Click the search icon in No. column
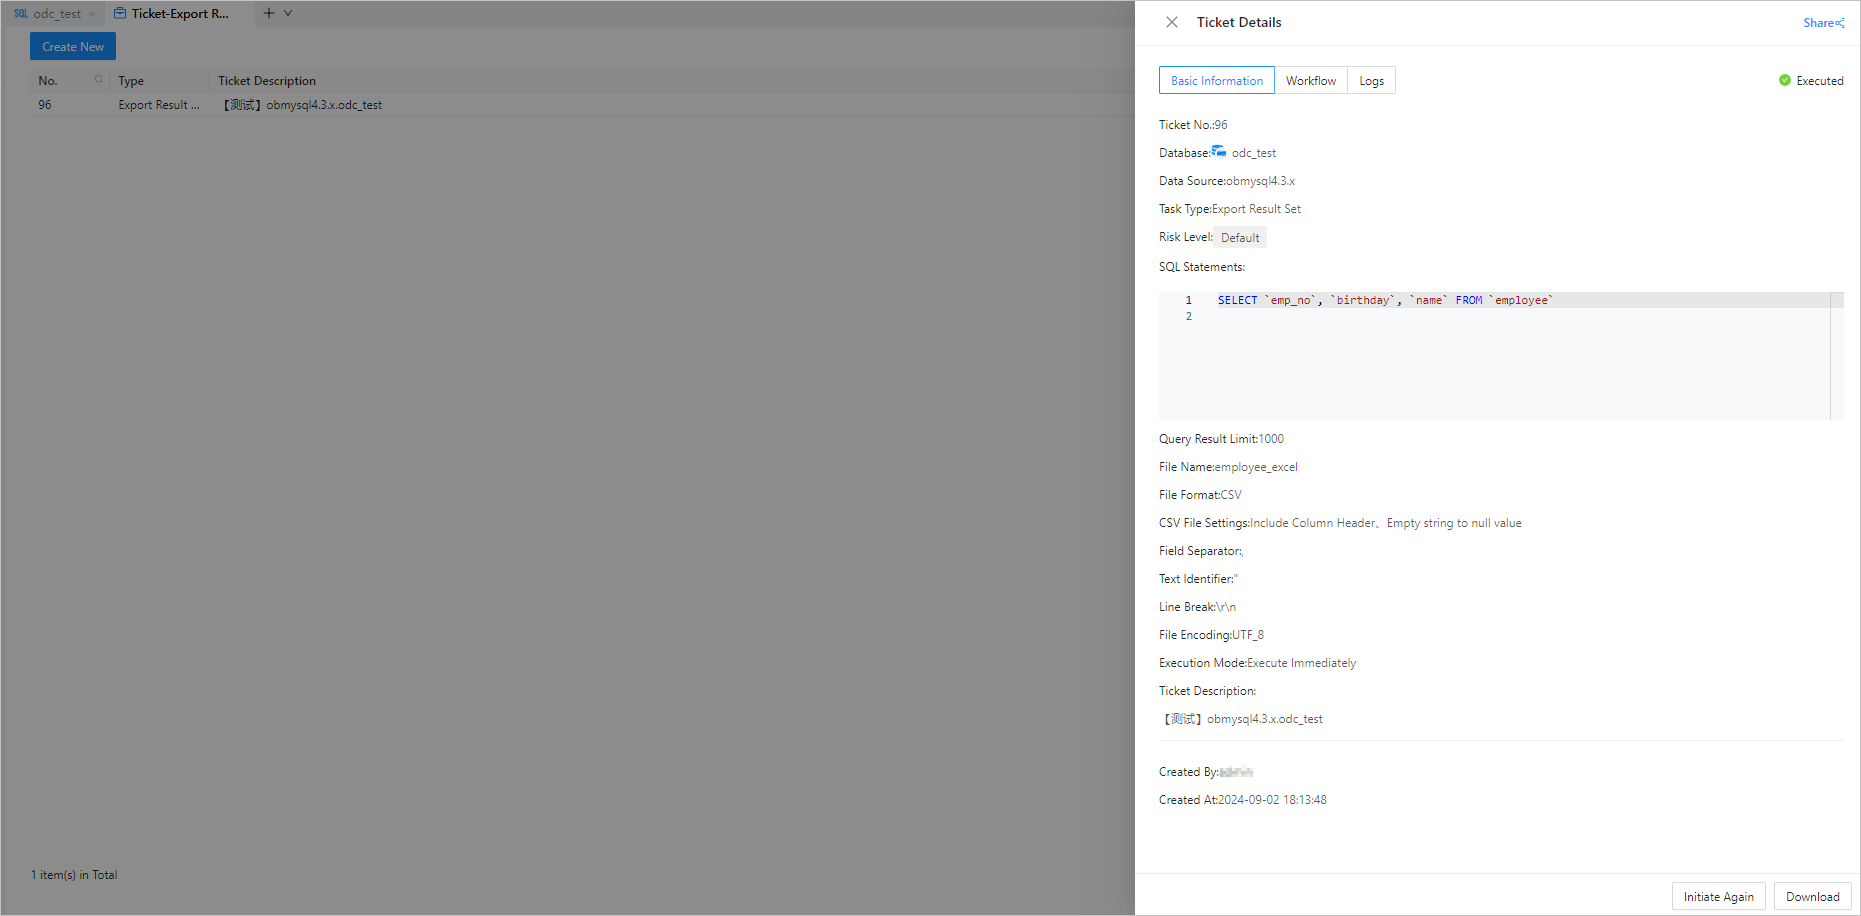Image resolution: width=1861 pixels, height=916 pixels. (x=98, y=80)
